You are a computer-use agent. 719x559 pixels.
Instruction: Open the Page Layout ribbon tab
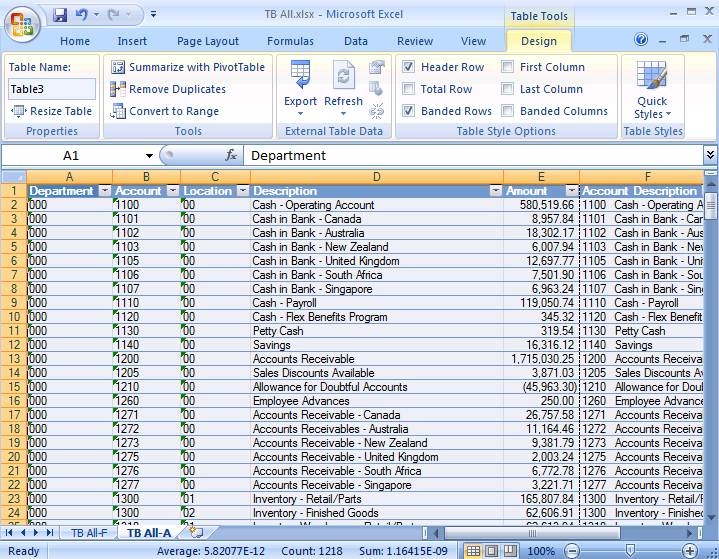click(208, 41)
